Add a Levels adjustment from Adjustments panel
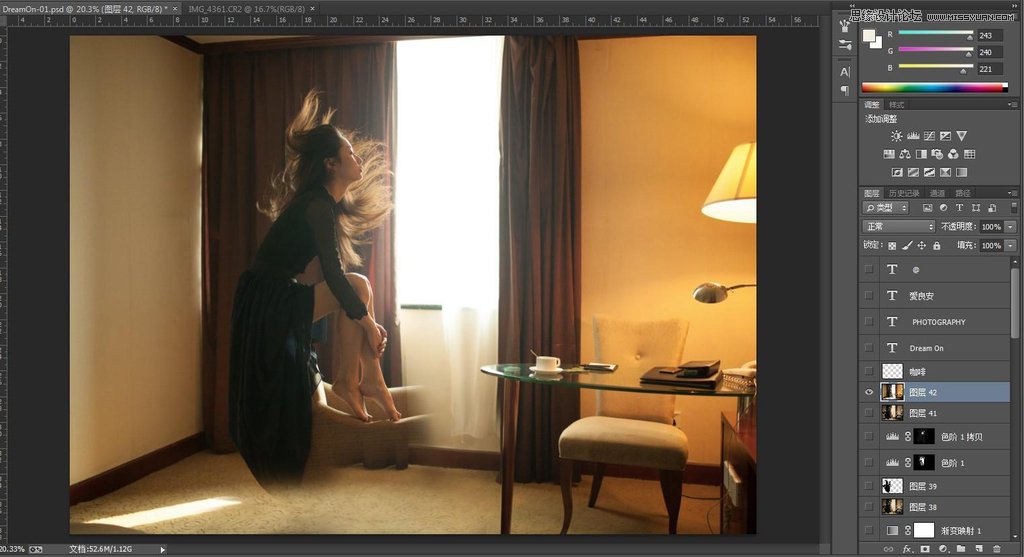The width and height of the screenshot is (1024, 557). click(x=913, y=136)
